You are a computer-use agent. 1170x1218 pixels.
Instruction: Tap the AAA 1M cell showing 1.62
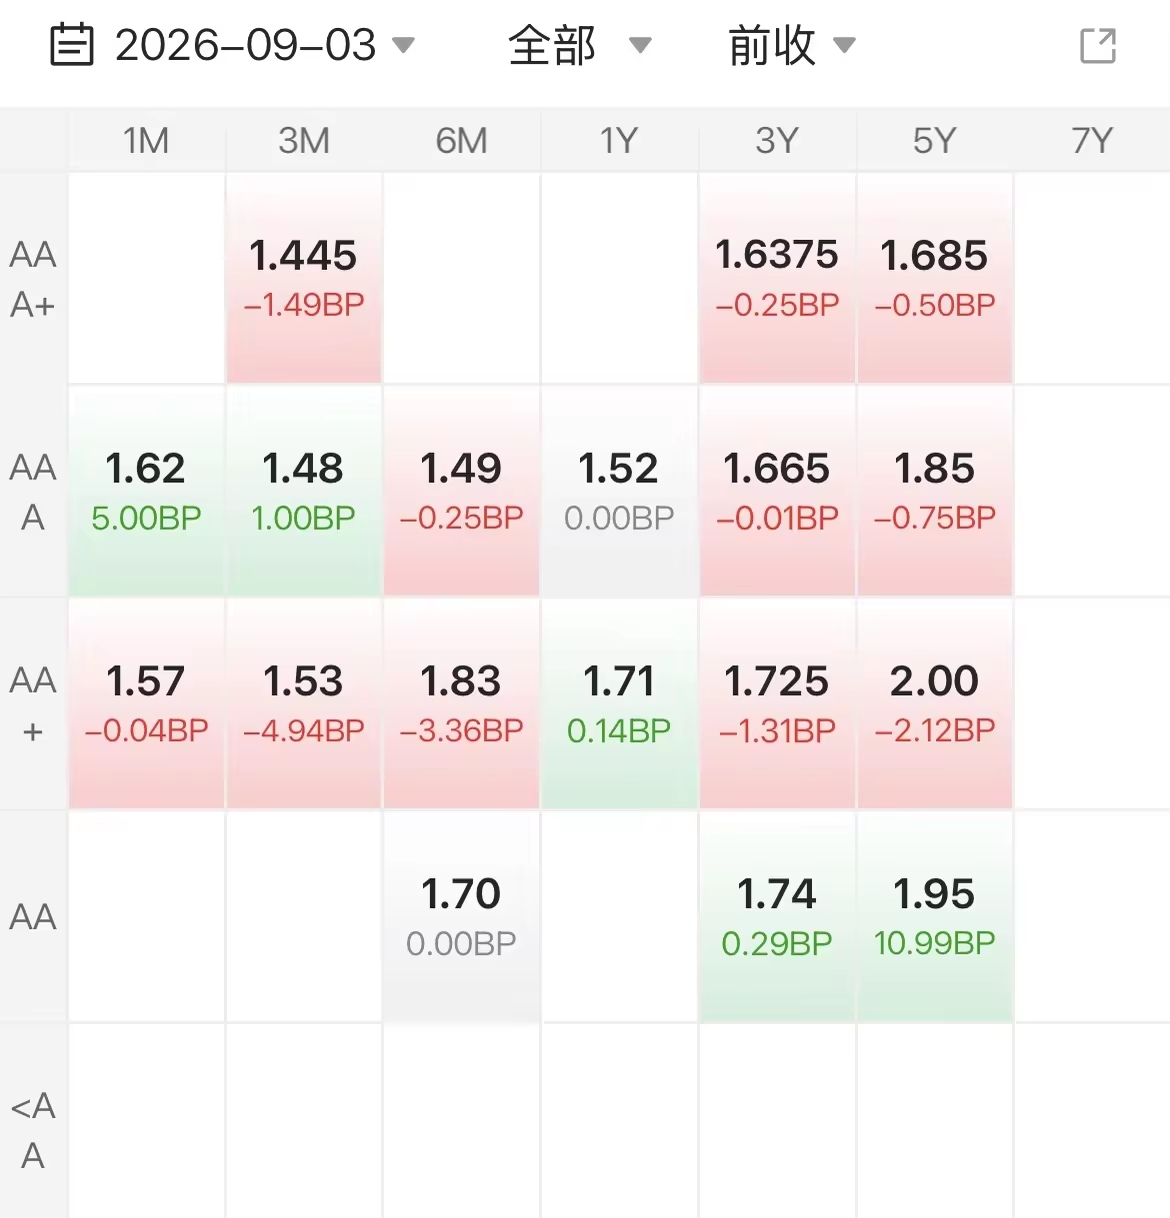146,492
